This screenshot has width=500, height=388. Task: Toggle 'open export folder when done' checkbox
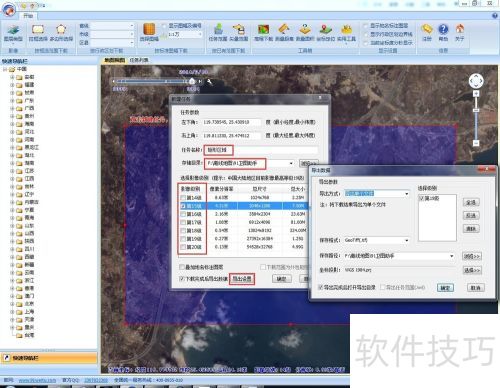pyautogui.click(x=321, y=287)
